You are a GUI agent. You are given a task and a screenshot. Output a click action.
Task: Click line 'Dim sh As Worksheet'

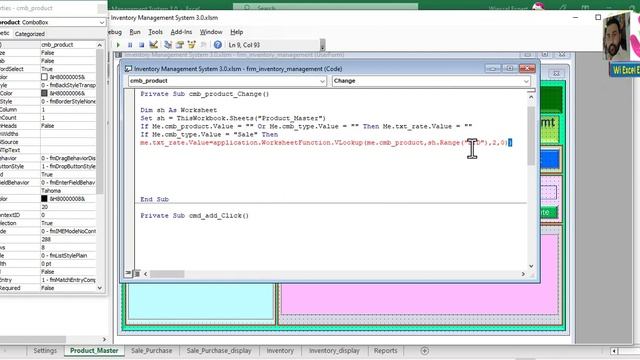[x=178, y=110]
